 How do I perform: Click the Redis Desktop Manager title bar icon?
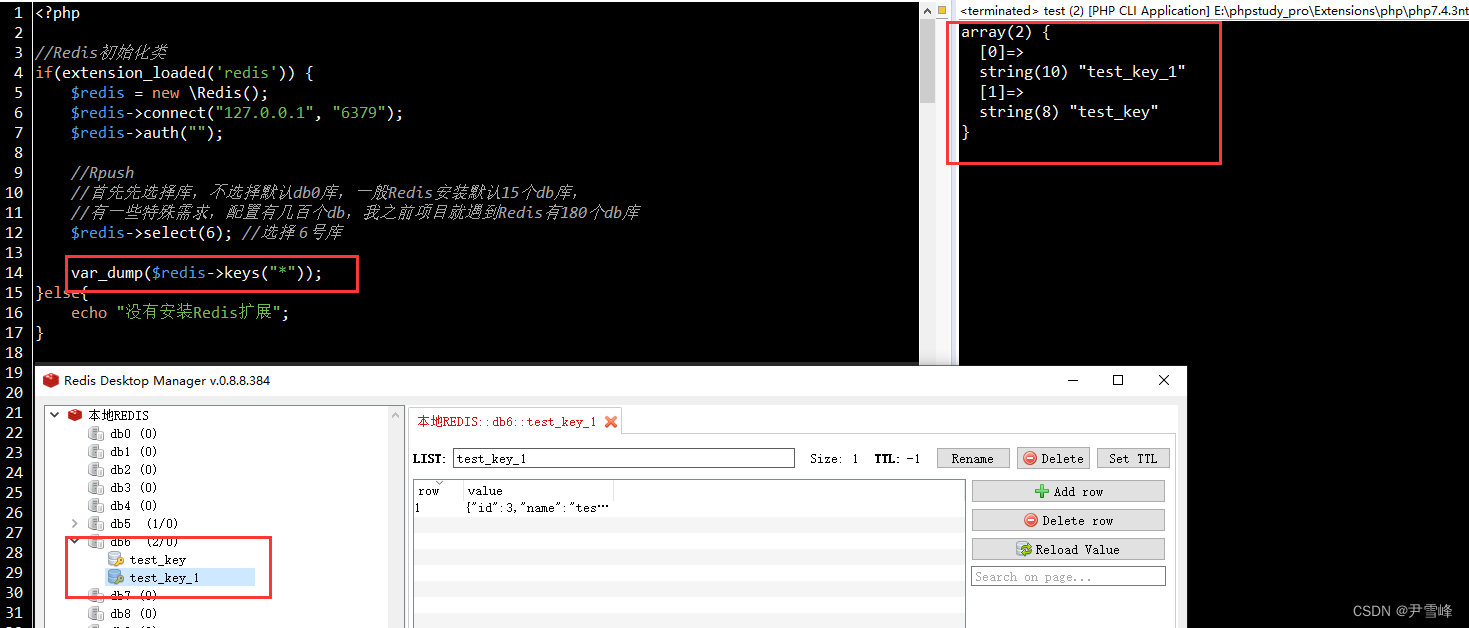click(x=51, y=380)
